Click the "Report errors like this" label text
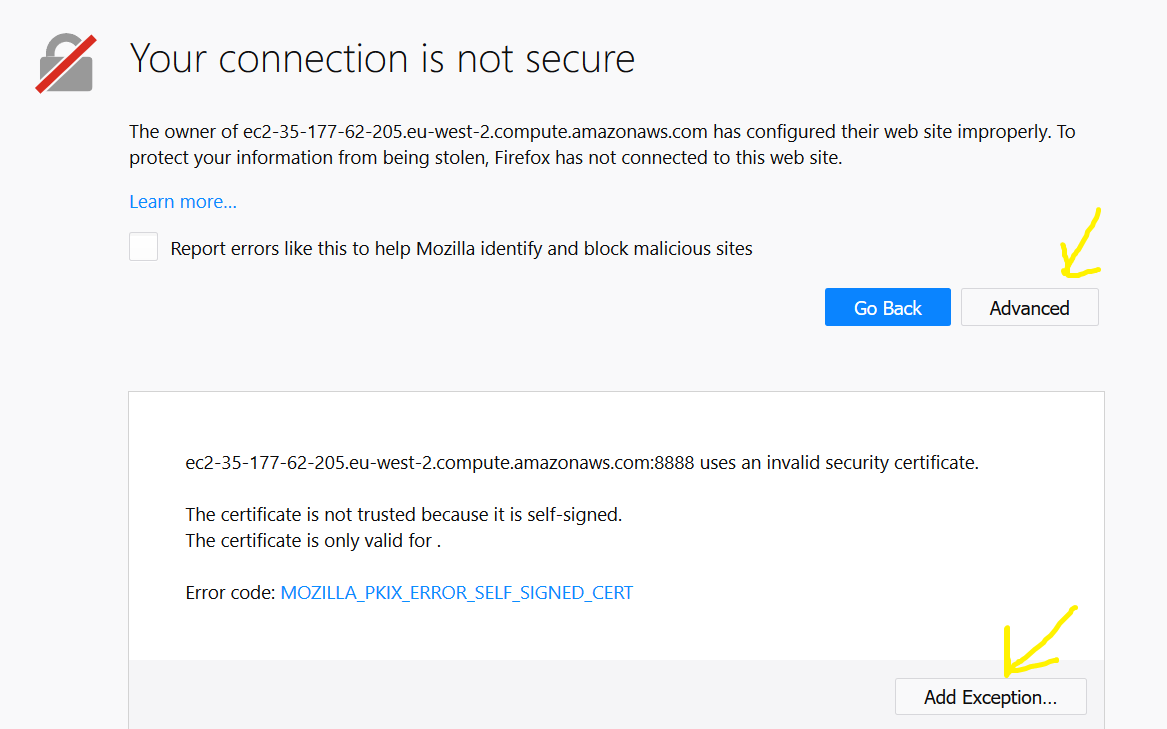The width and height of the screenshot is (1167, 729). coord(461,249)
